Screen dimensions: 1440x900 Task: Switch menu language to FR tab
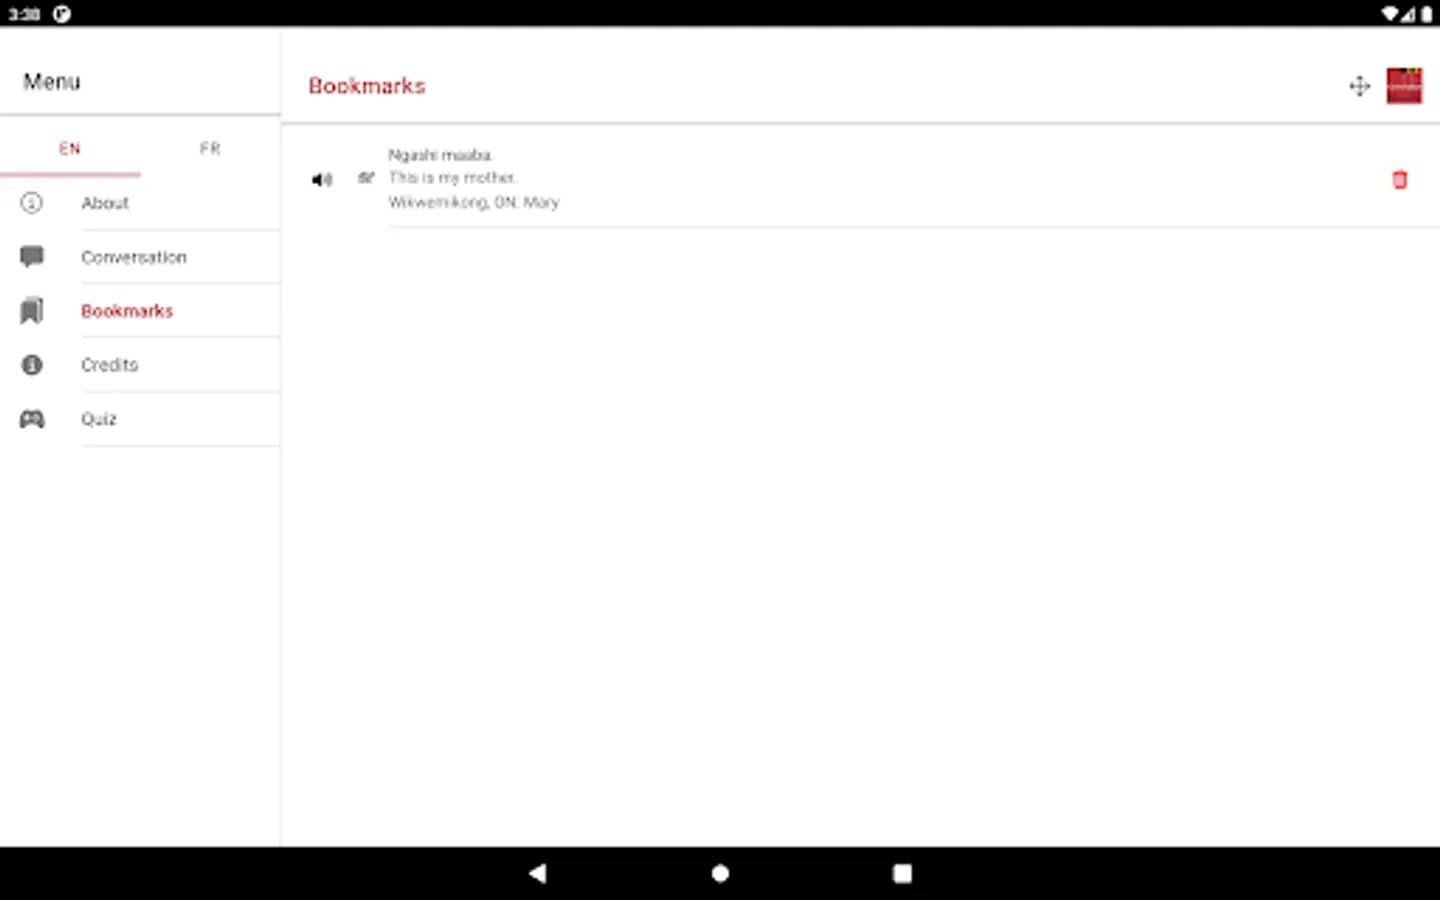coord(210,149)
